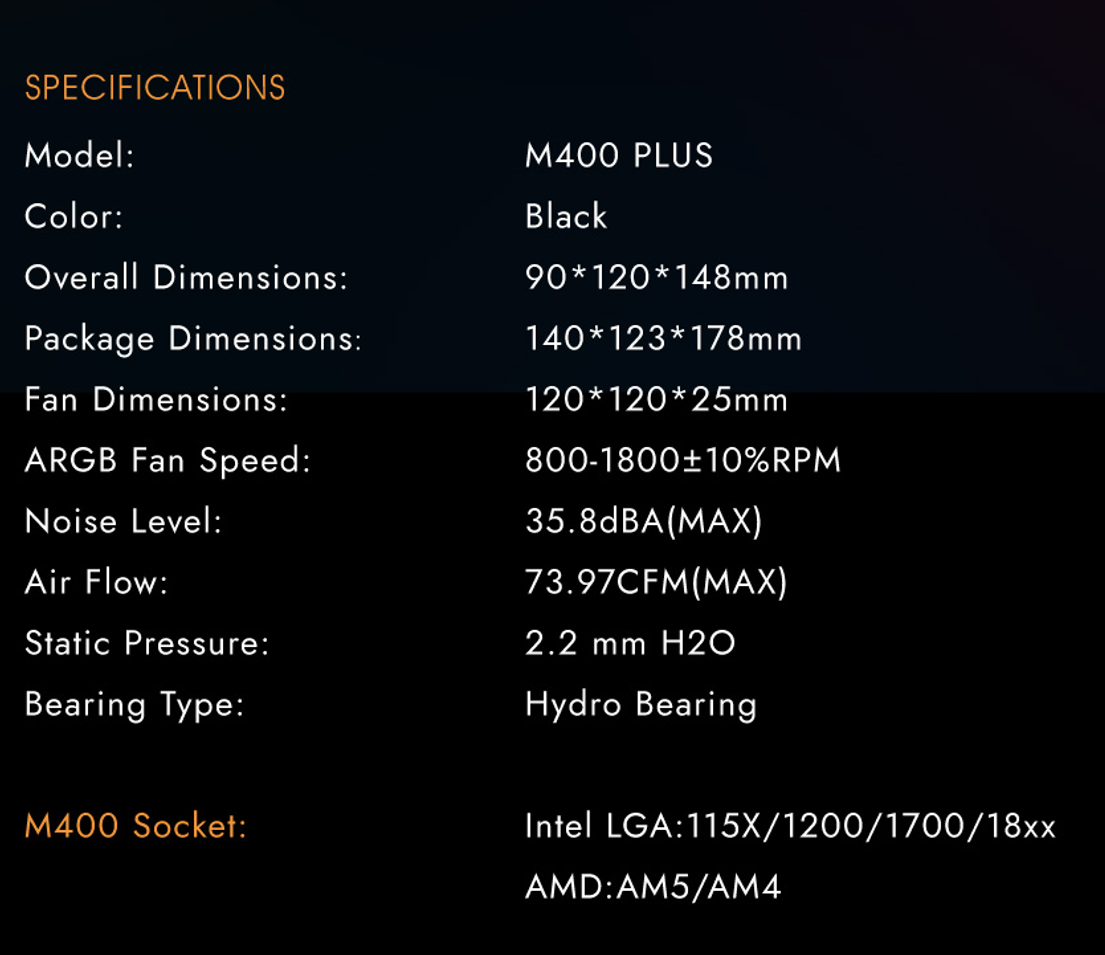This screenshot has width=1105, height=955.
Task: Click the Noise Level label
Action: [x=123, y=522]
